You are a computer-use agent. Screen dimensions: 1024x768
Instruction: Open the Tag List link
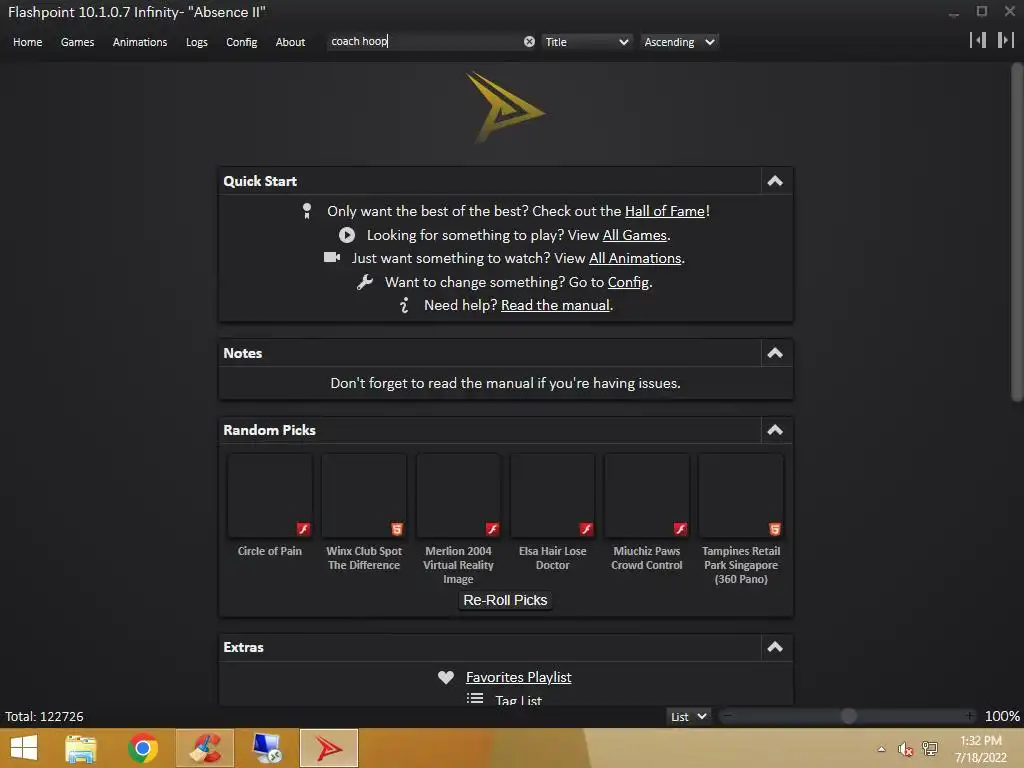tap(518, 700)
